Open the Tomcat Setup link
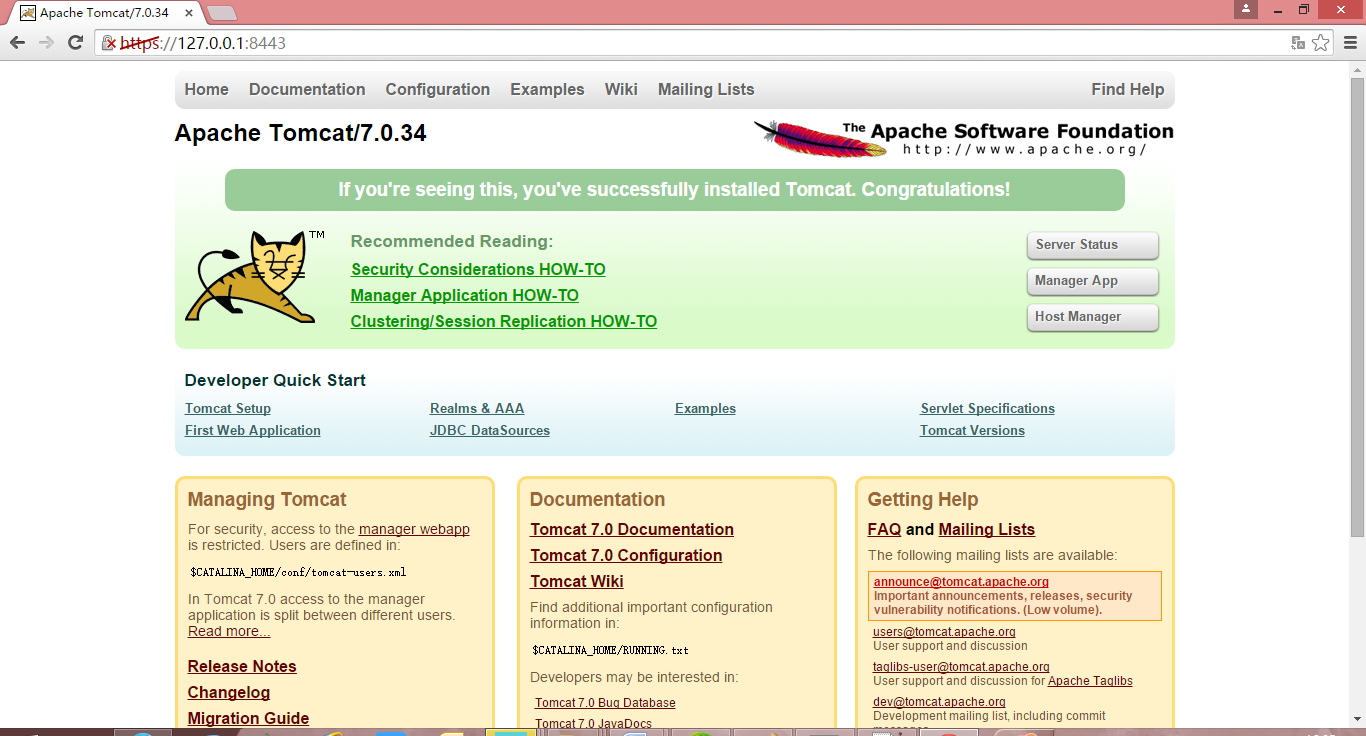Image resolution: width=1366 pixels, height=736 pixels. click(228, 408)
